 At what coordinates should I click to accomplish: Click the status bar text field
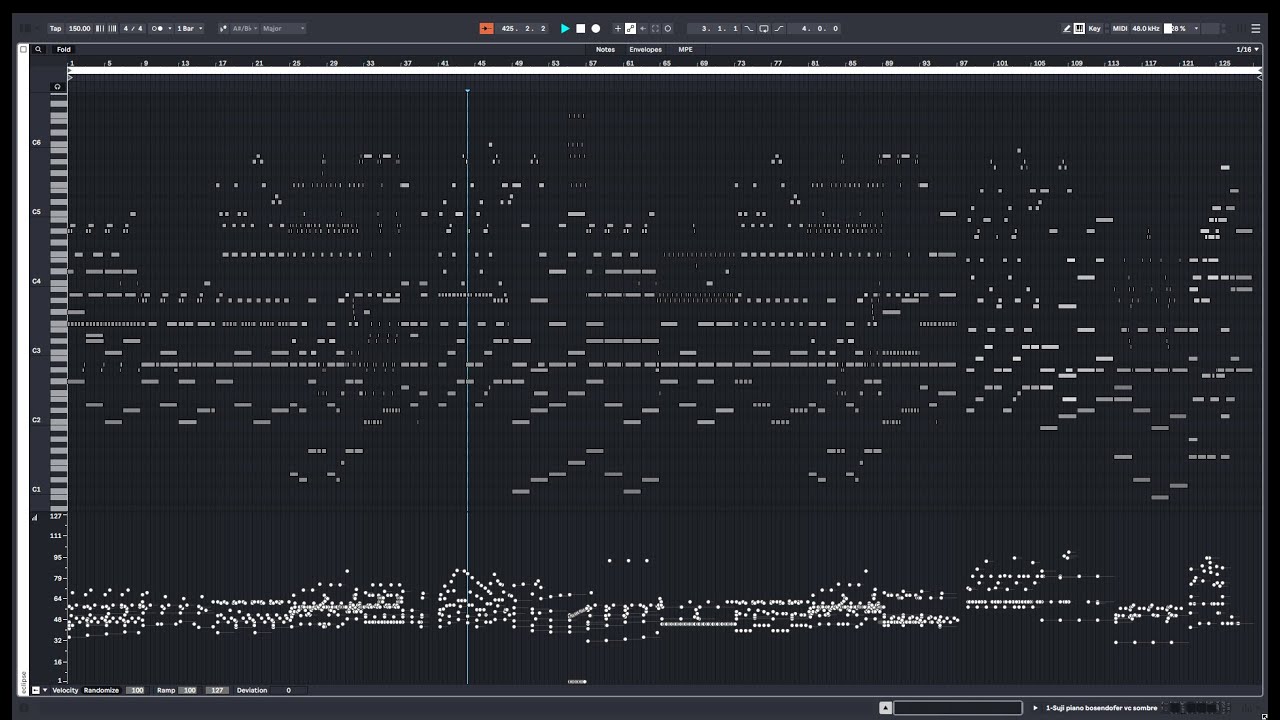pyautogui.click(x=958, y=708)
